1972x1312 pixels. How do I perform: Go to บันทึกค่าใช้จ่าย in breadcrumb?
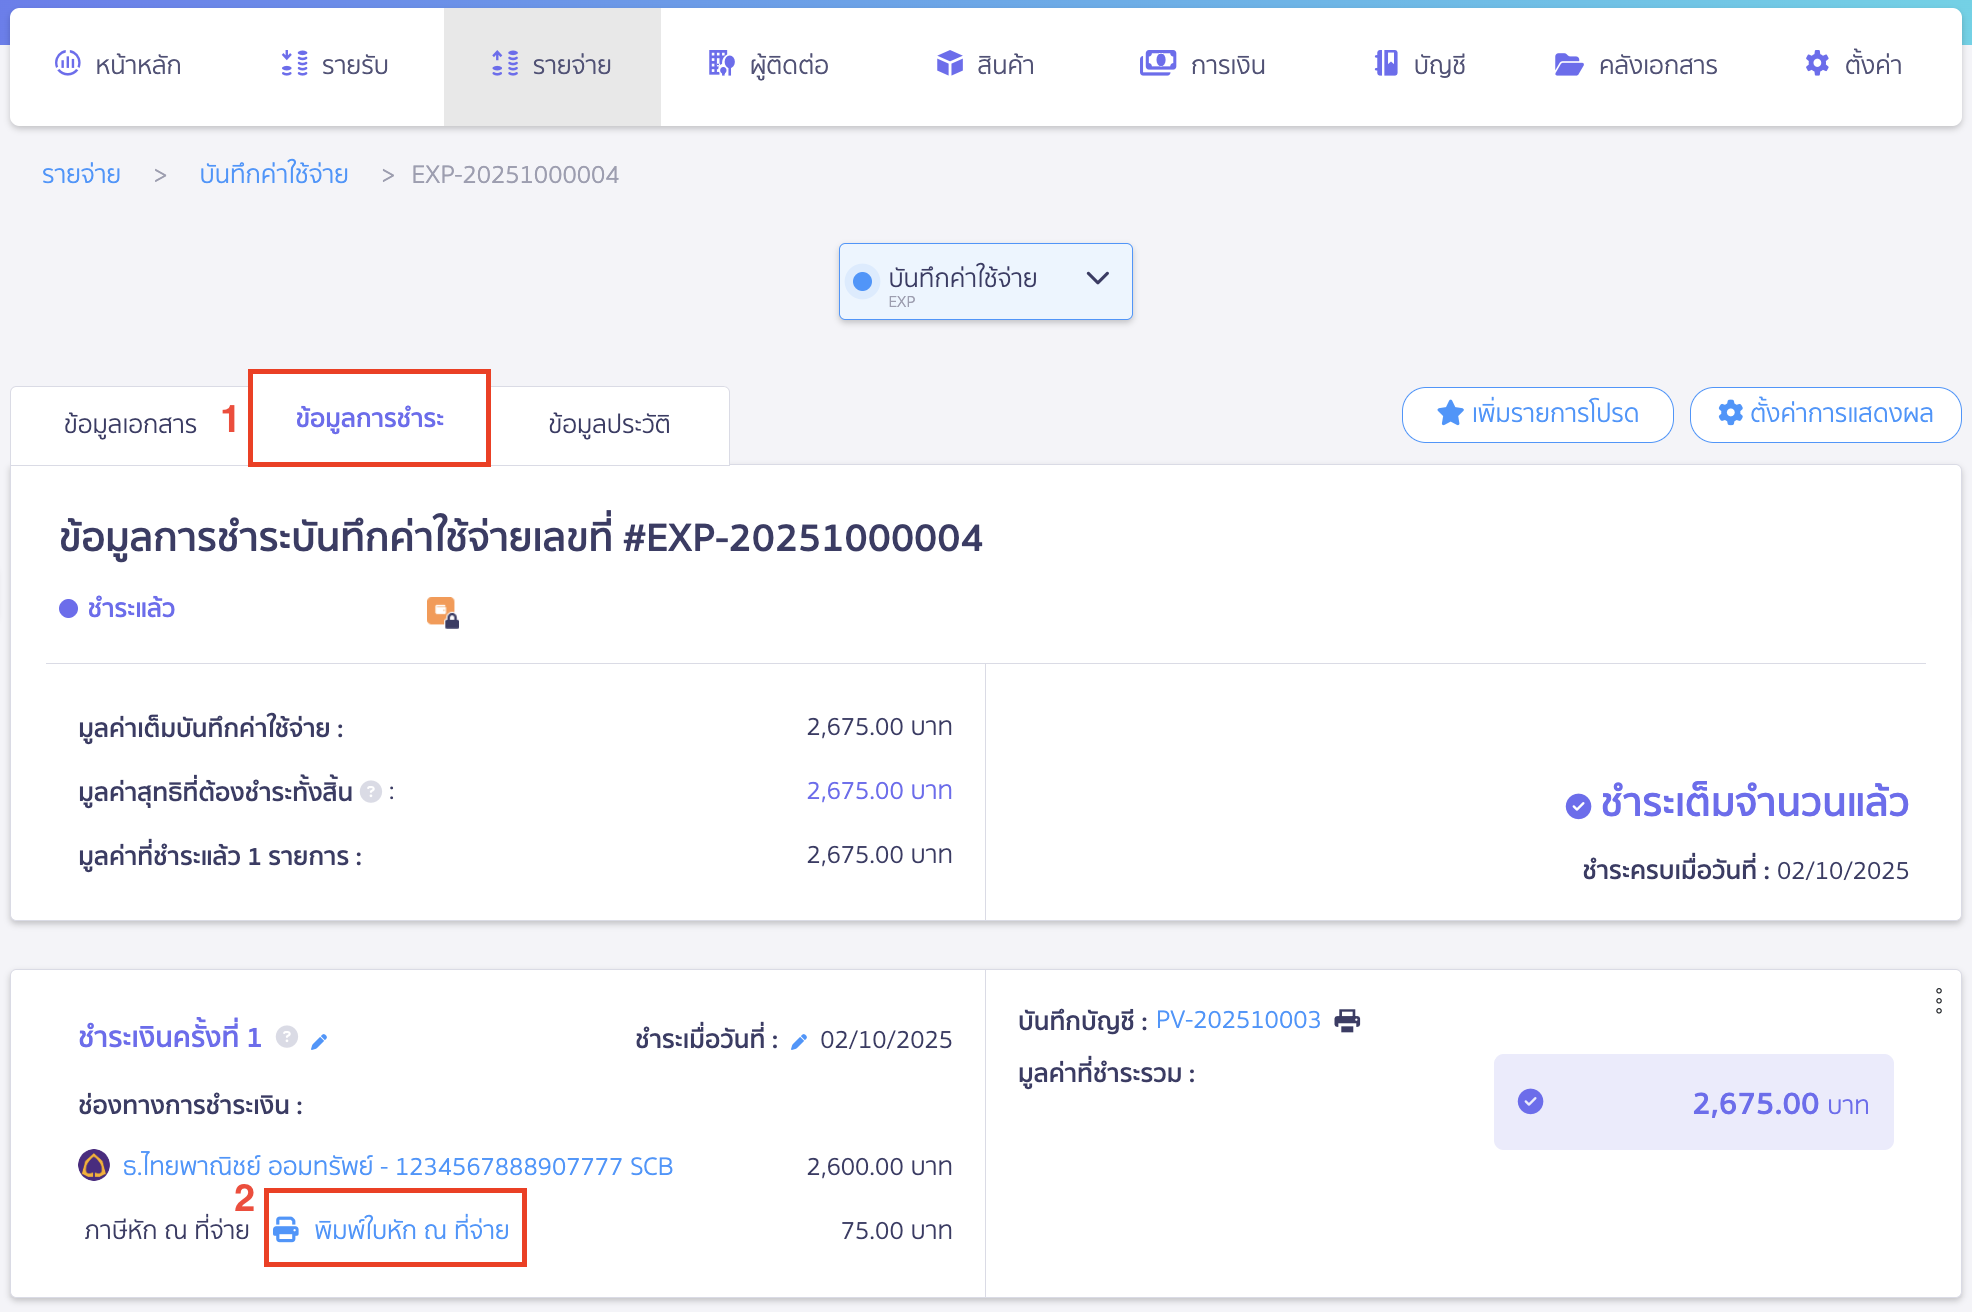[x=274, y=175]
